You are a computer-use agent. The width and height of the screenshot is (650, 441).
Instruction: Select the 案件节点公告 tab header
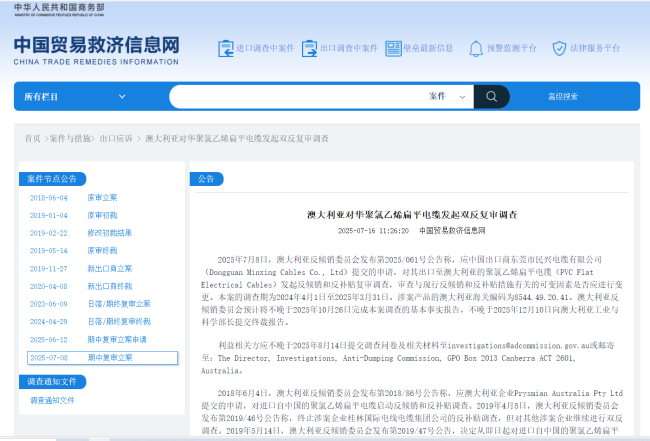52,179
